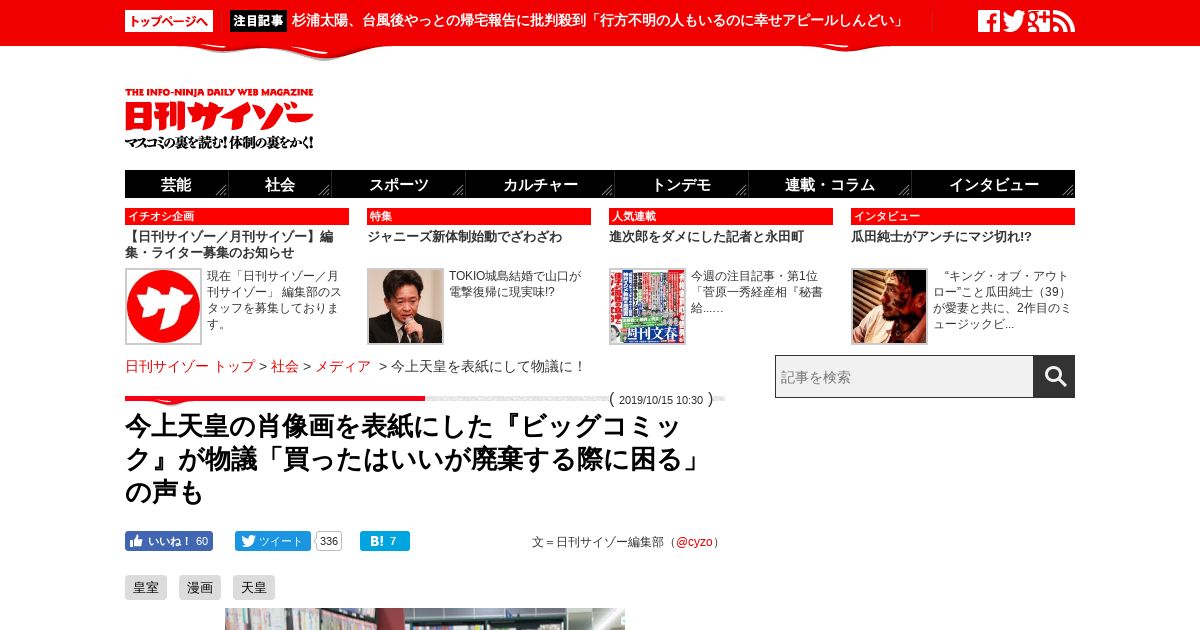Open the 社会 menu
The height and width of the screenshot is (630, 1200).
tap(280, 184)
